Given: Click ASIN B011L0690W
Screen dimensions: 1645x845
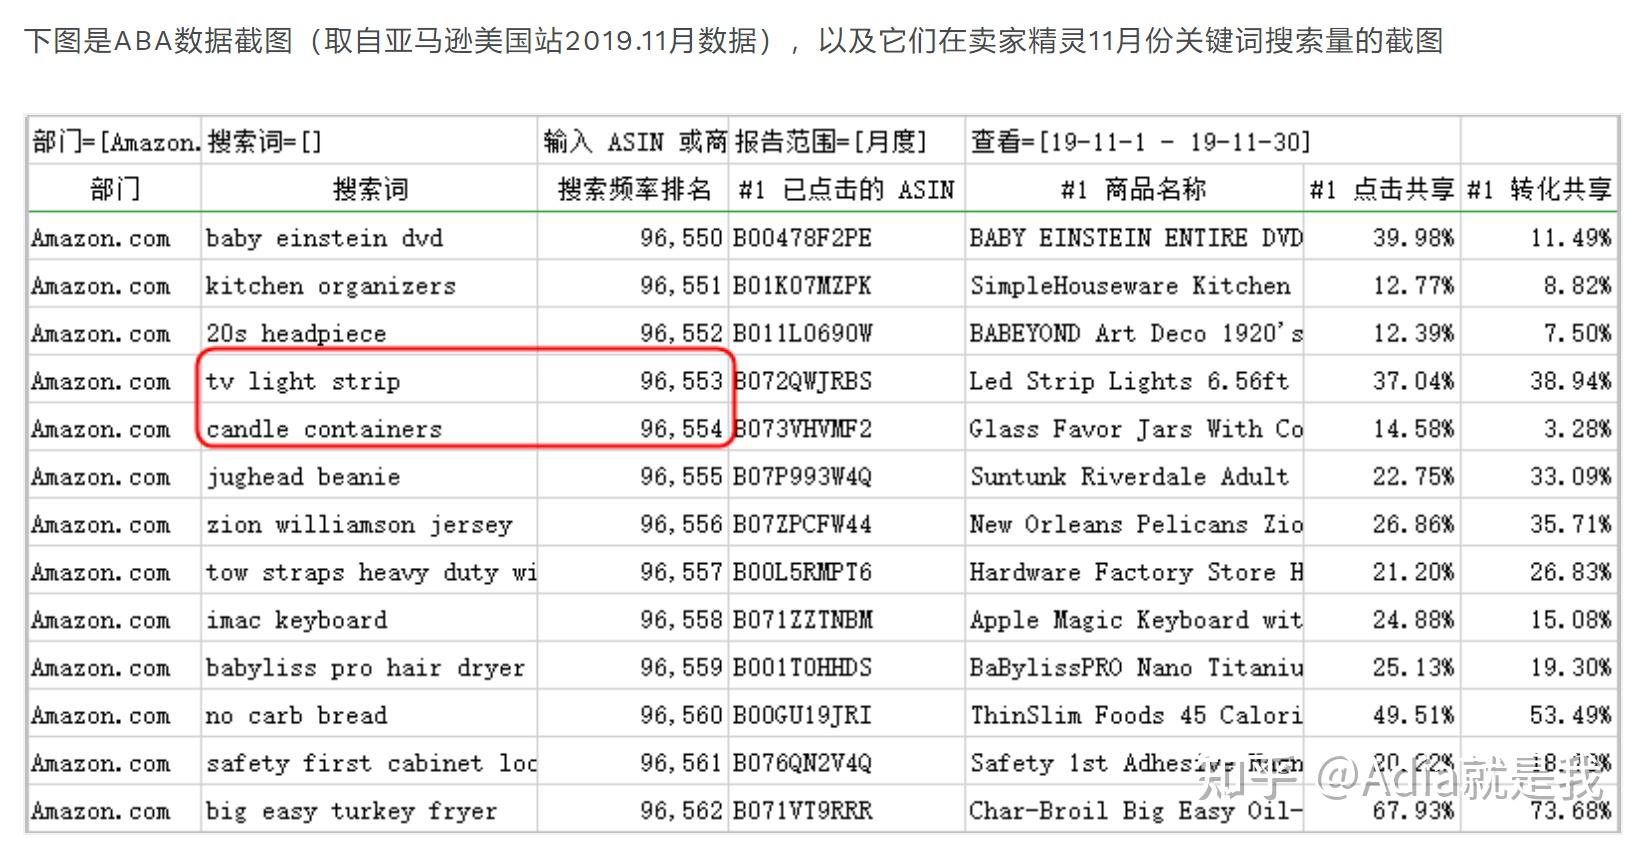Looking at the screenshot, I should (x=801, y=333).
